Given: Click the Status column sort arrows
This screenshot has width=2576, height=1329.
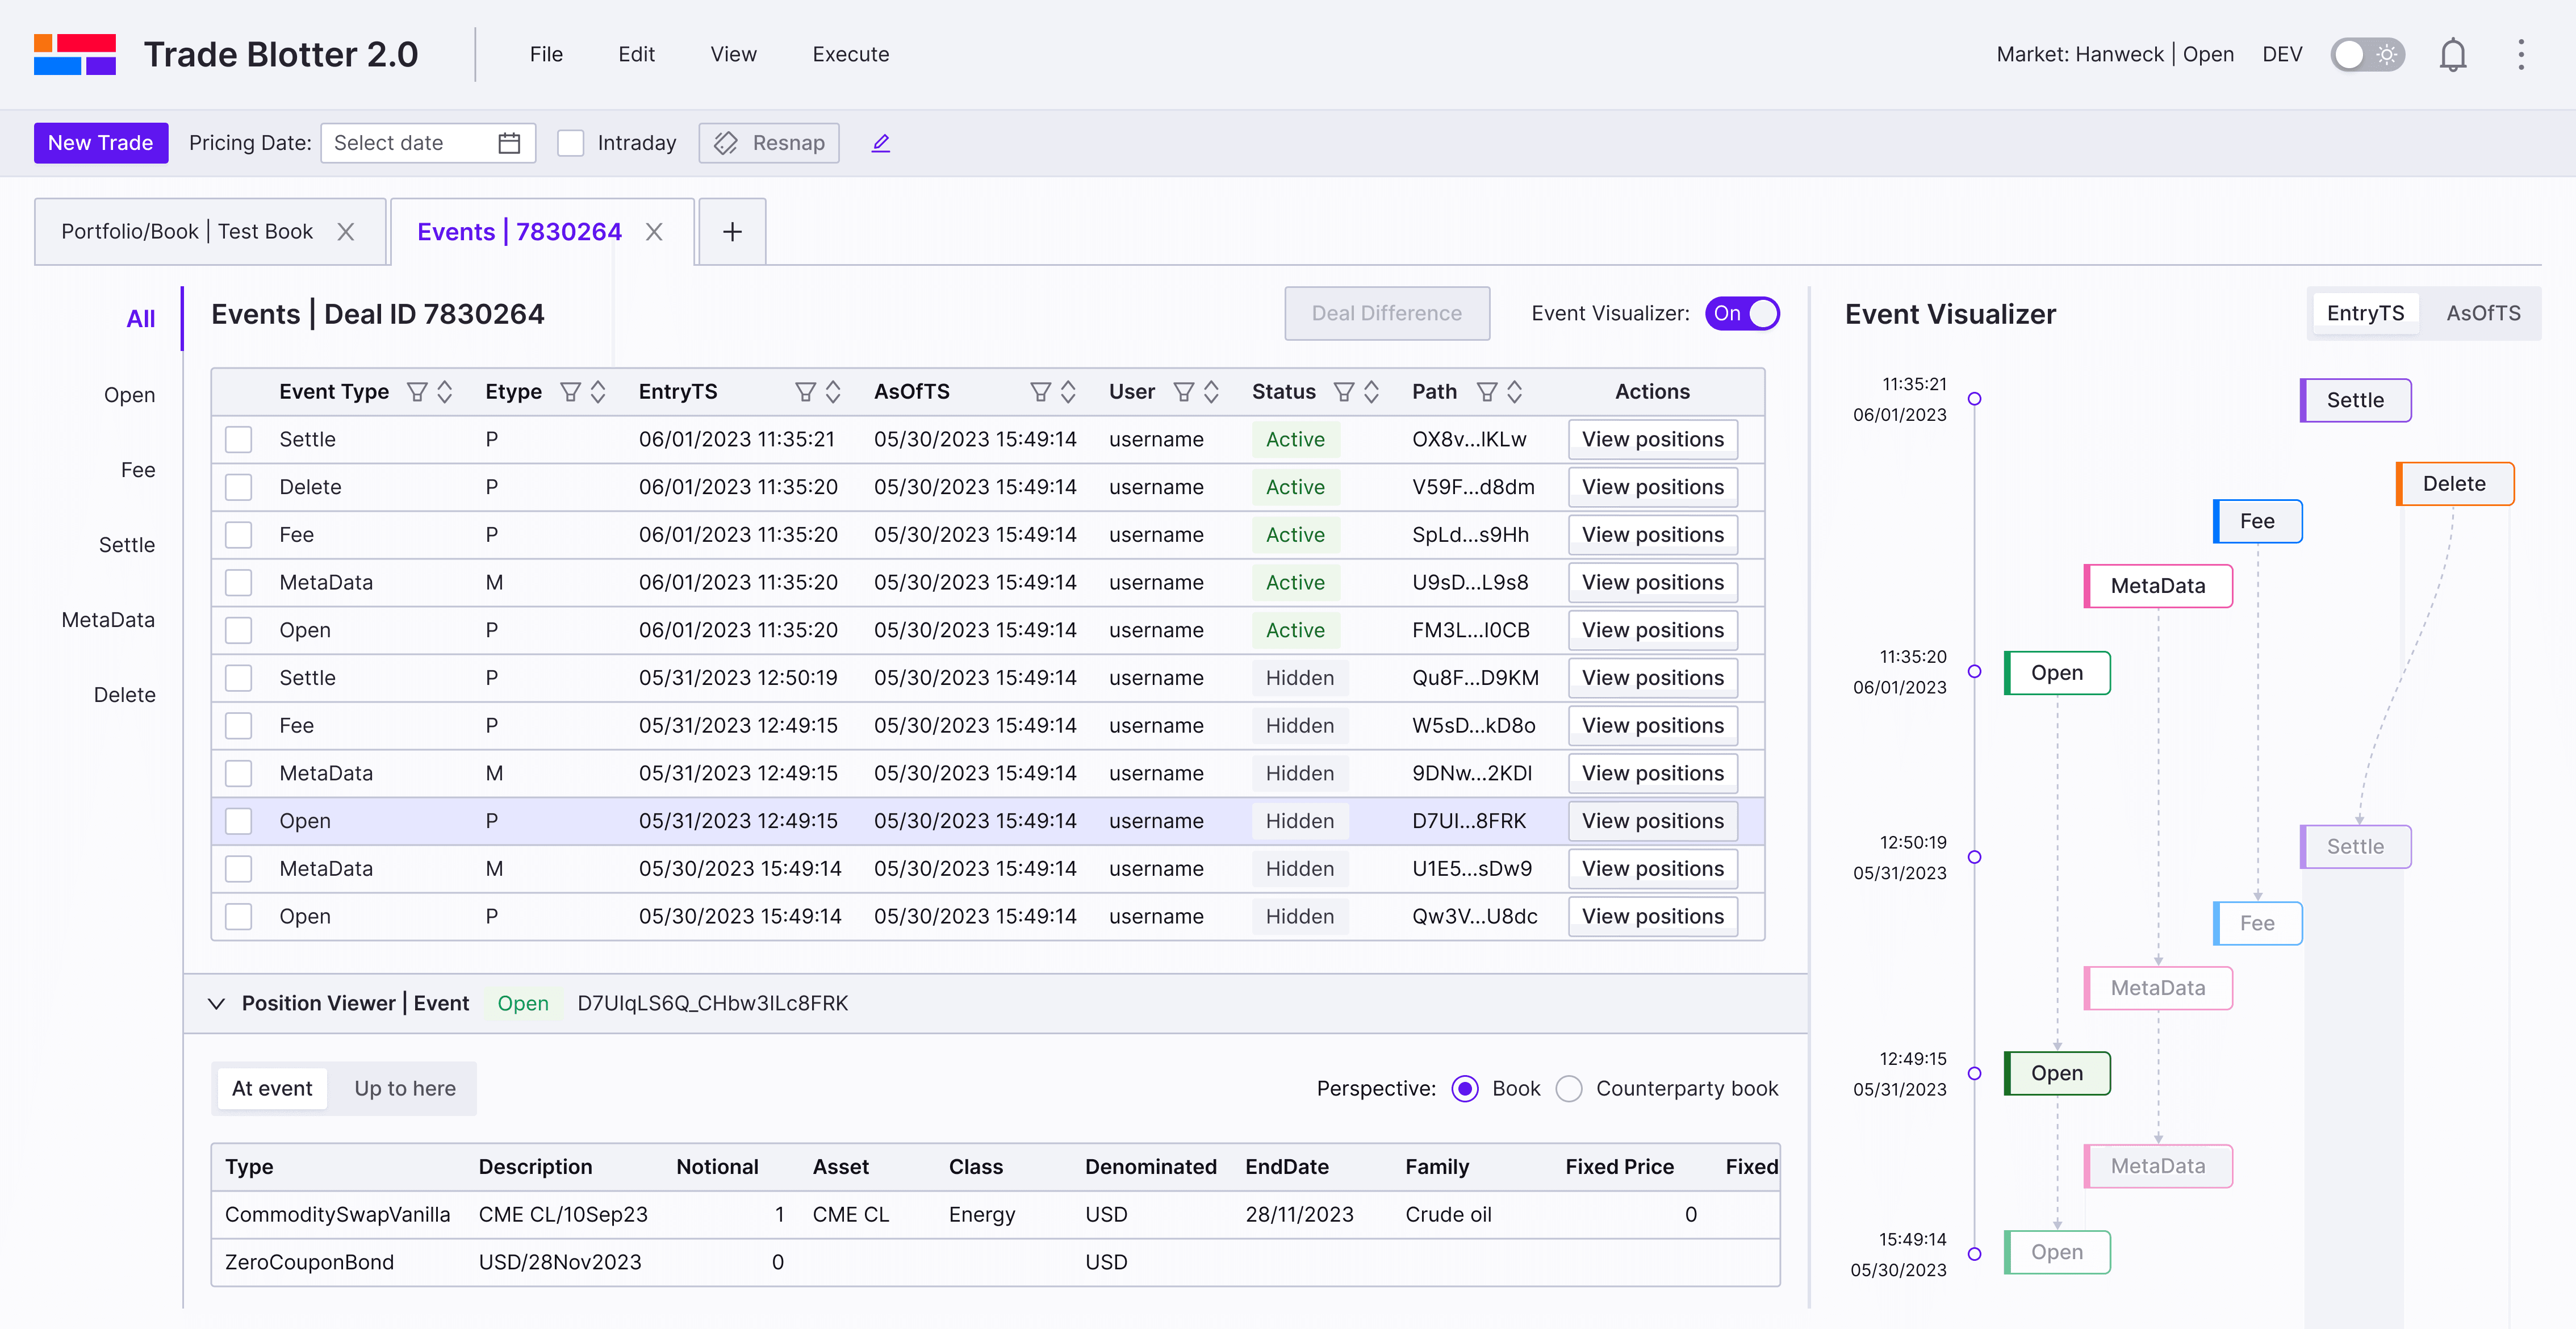Looking at the screenshot, I should tap(1371, 392).
